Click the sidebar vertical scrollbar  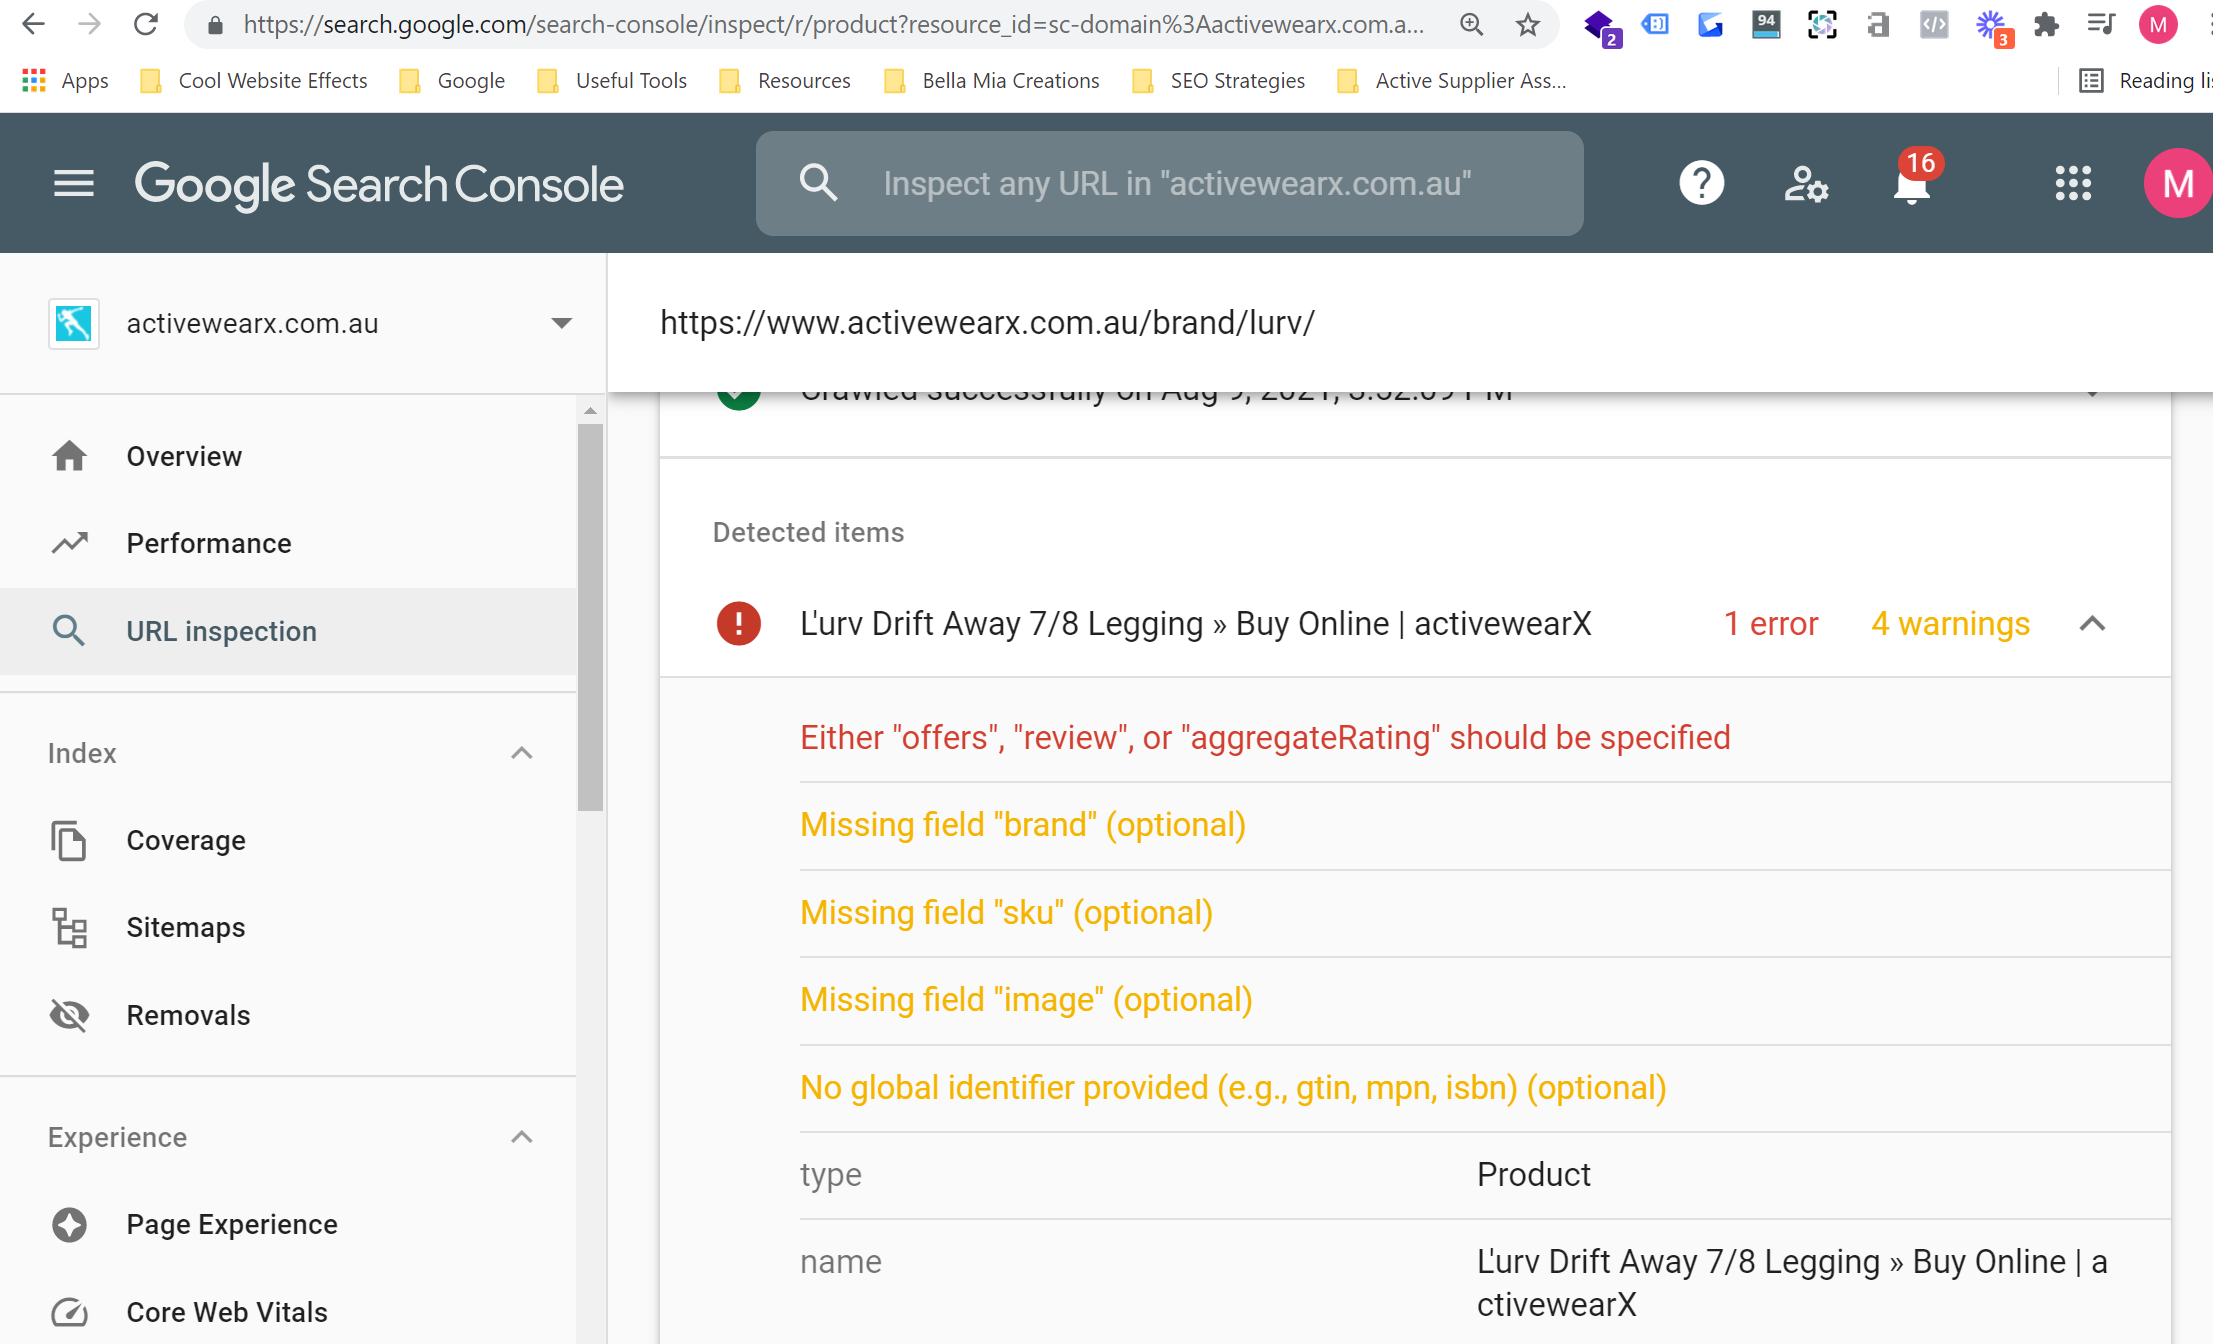tap(590, 616)
